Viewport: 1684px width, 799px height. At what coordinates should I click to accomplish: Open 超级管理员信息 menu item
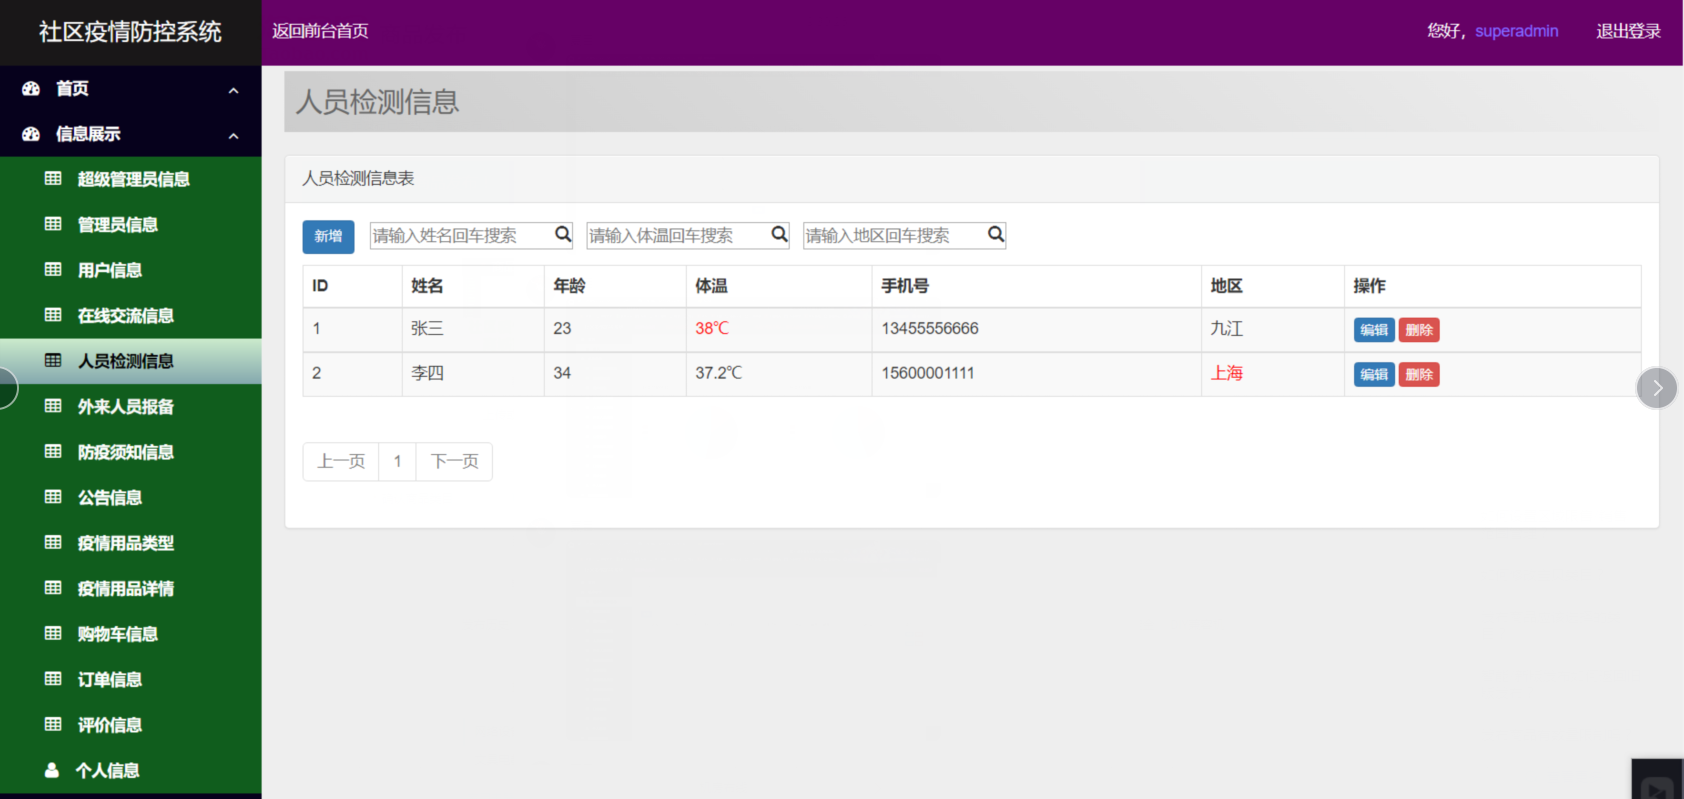tap(131, 179)
